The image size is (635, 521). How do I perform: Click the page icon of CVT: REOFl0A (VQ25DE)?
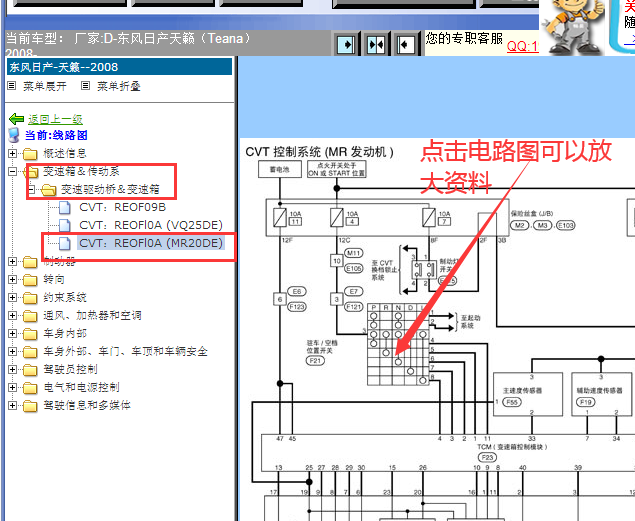[x=65, y=225]
